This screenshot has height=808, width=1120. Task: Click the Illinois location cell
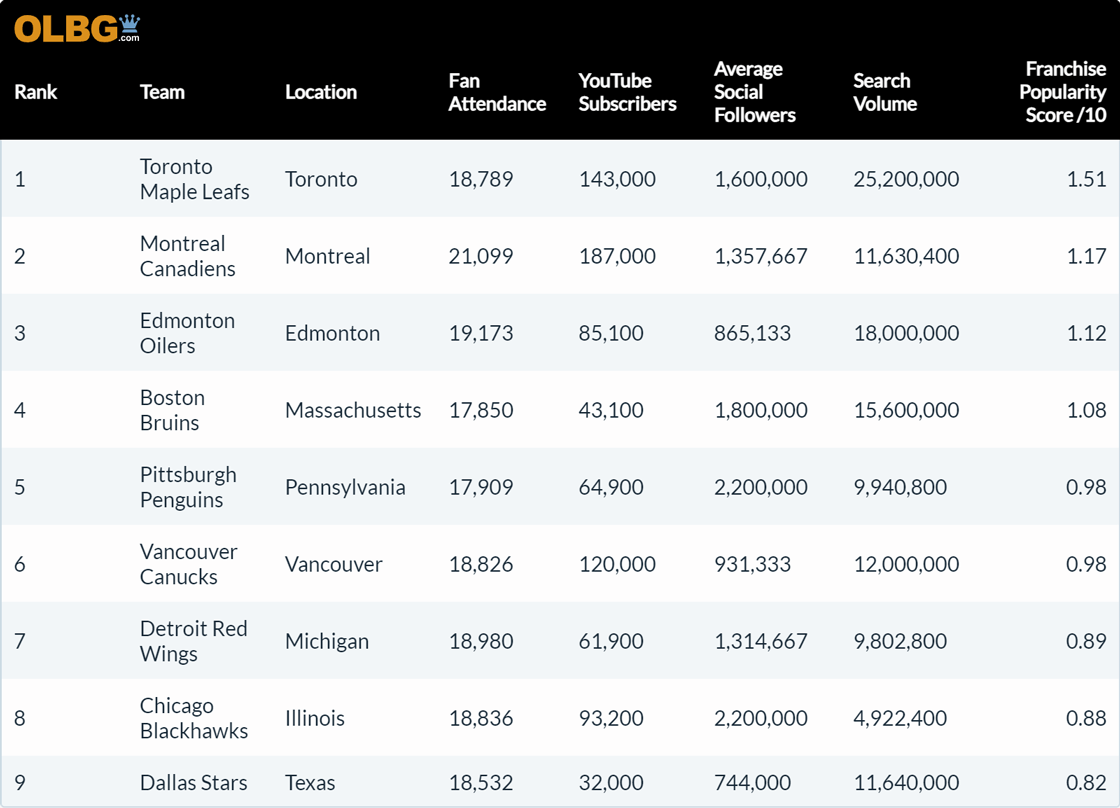point(315,718)
